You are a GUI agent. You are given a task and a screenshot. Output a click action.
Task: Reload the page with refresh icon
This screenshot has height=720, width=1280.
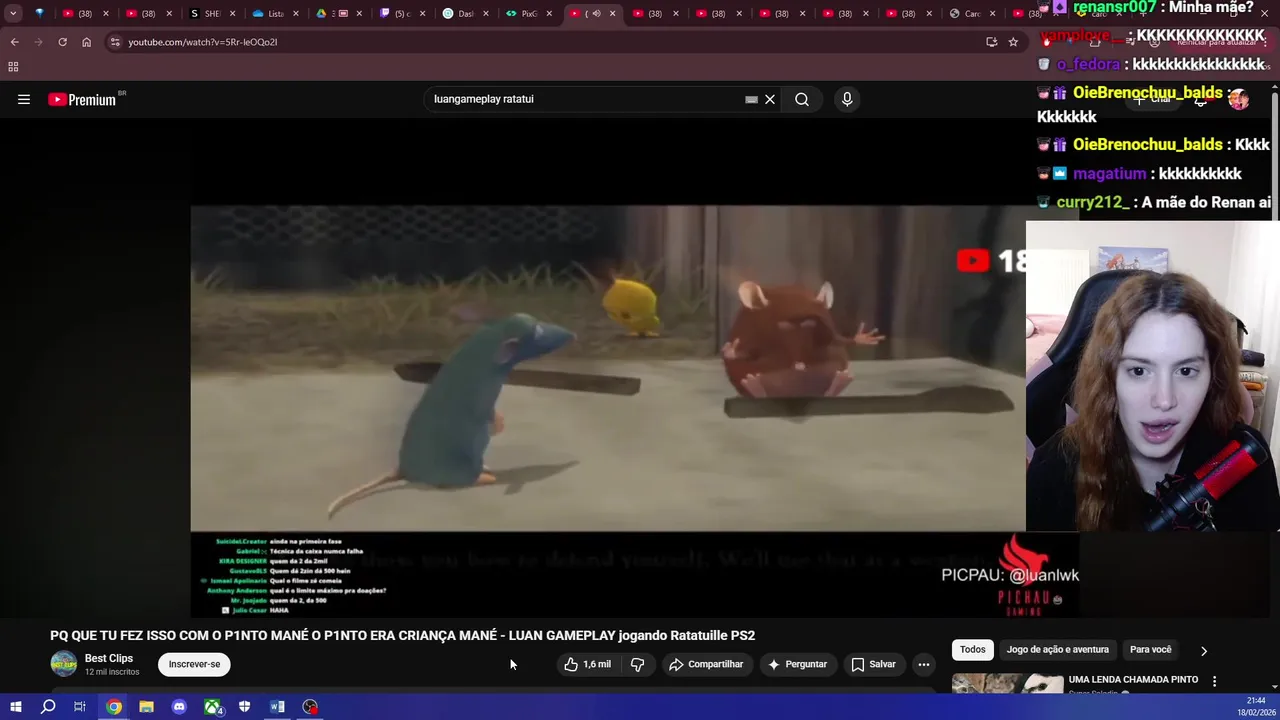(x=62, y=42)
